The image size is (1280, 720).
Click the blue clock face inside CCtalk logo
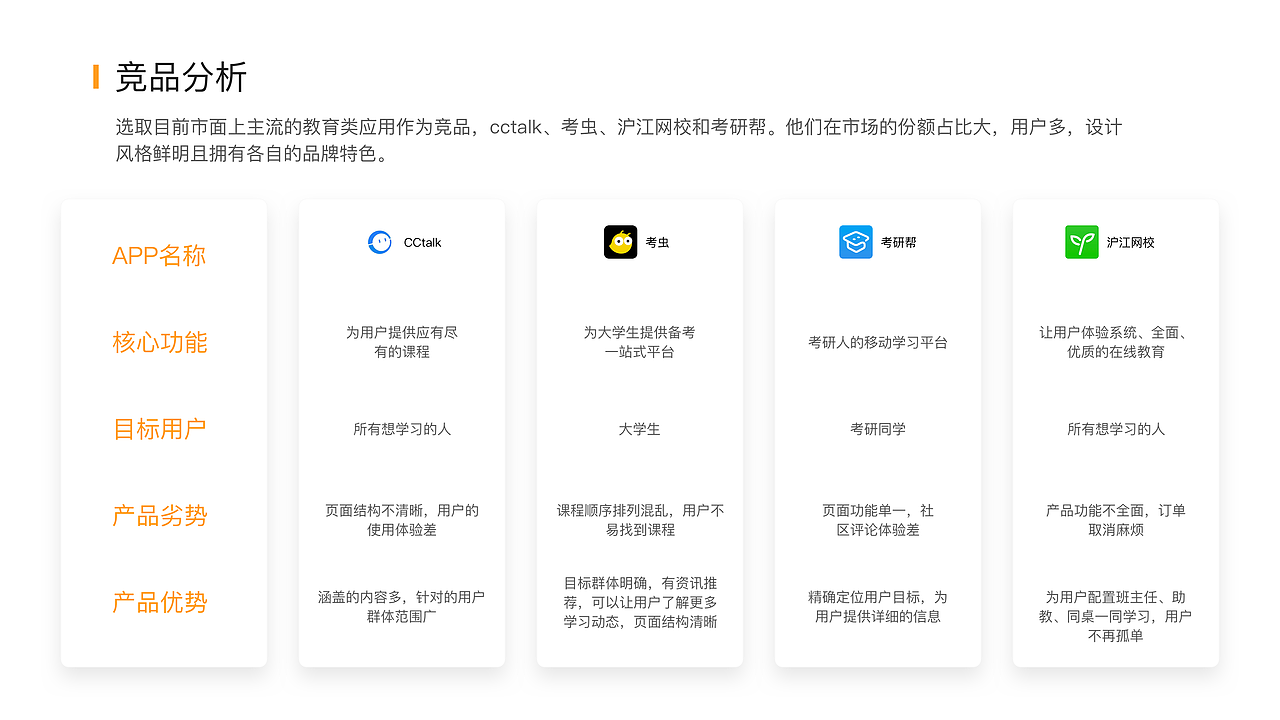pyautogui.click(x=378, y=241)
